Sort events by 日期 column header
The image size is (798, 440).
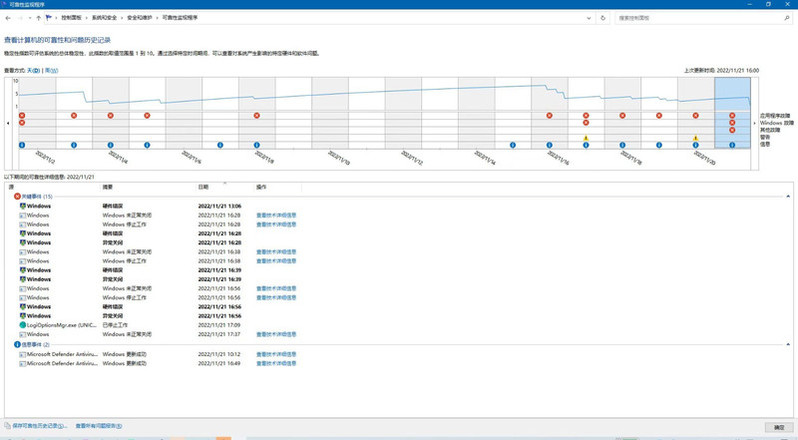[x=204, y=187]
